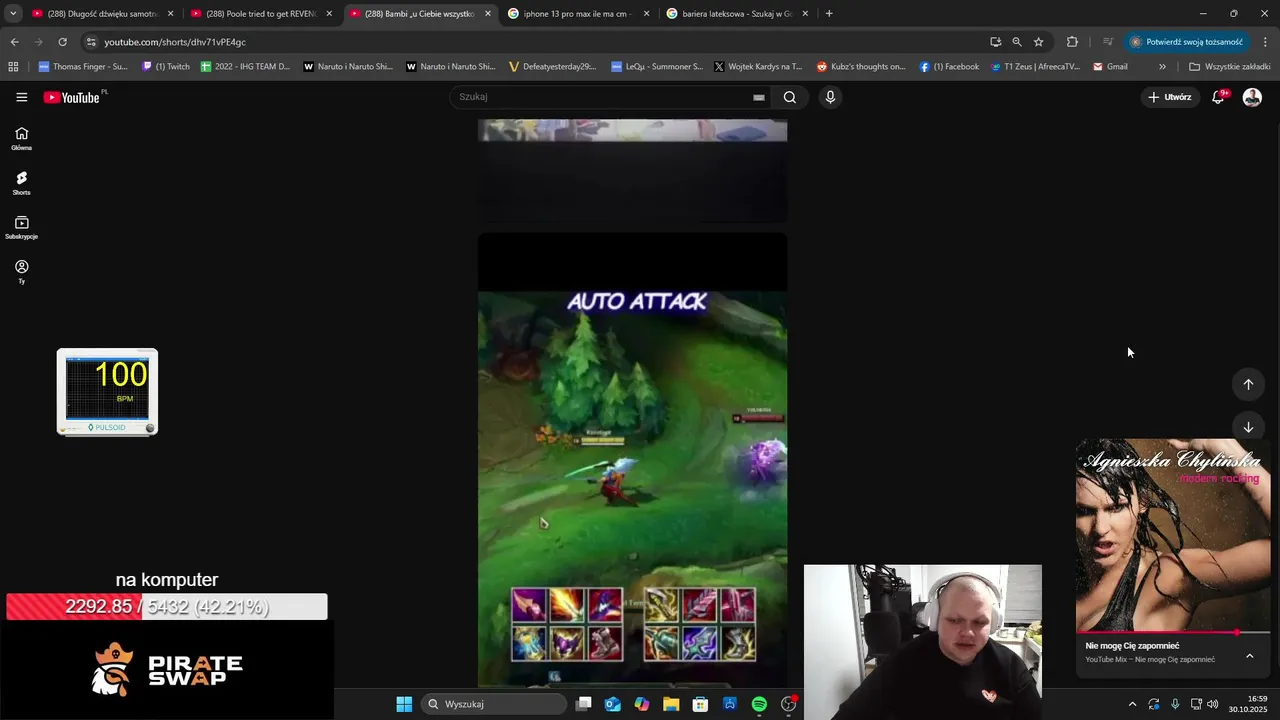Image resolution: width=1280 pixels, height=720 pixels.
Task: Click the taskbar Wyszukaj search box
Action: (494, 704)
